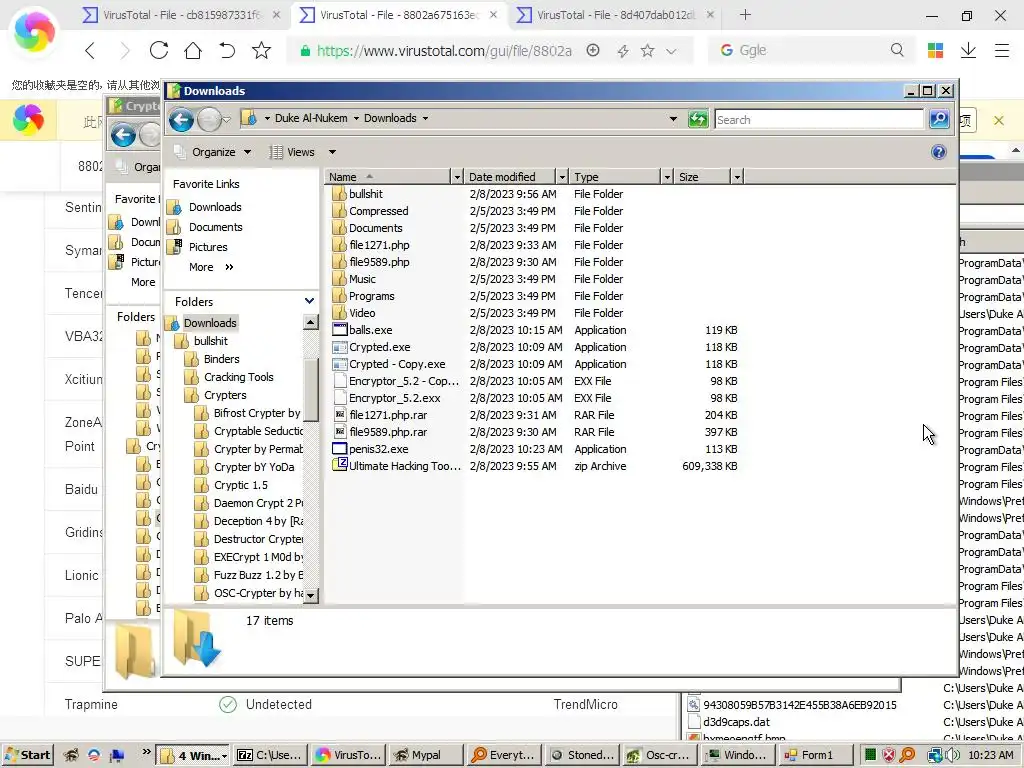This screenshot has height=768, width=1024.
Task: Select Crypters folder in tree
Action: (225, 395)
